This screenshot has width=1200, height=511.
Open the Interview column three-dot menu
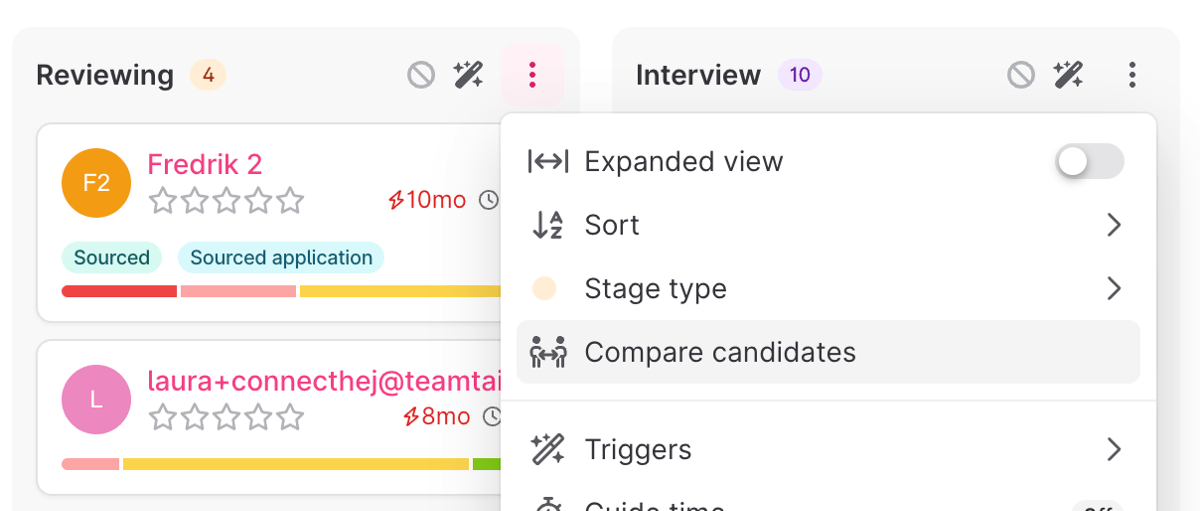click(1132, 75)
